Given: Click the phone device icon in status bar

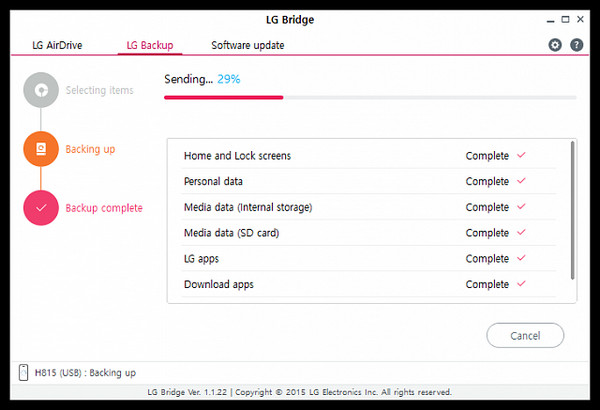Looking at the screenshot, I should 23,372.
